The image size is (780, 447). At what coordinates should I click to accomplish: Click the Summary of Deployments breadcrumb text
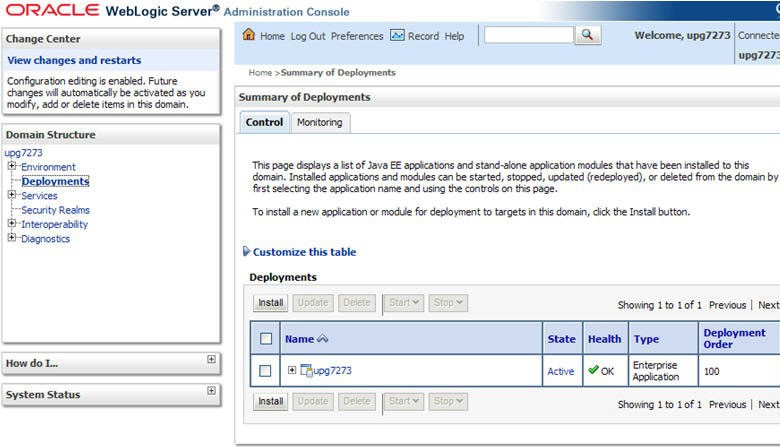pyautogui.click(x=338, y=73)
